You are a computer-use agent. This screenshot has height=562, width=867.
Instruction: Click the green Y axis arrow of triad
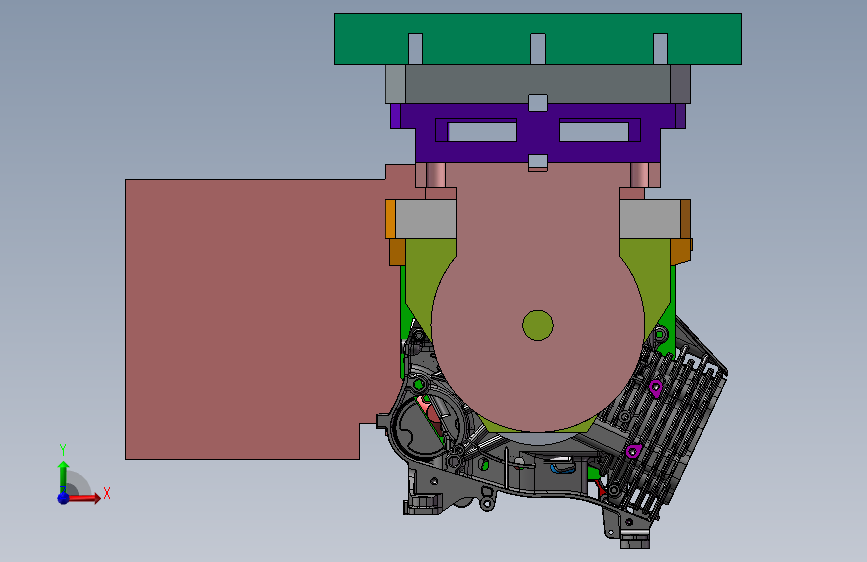[63, 475]
